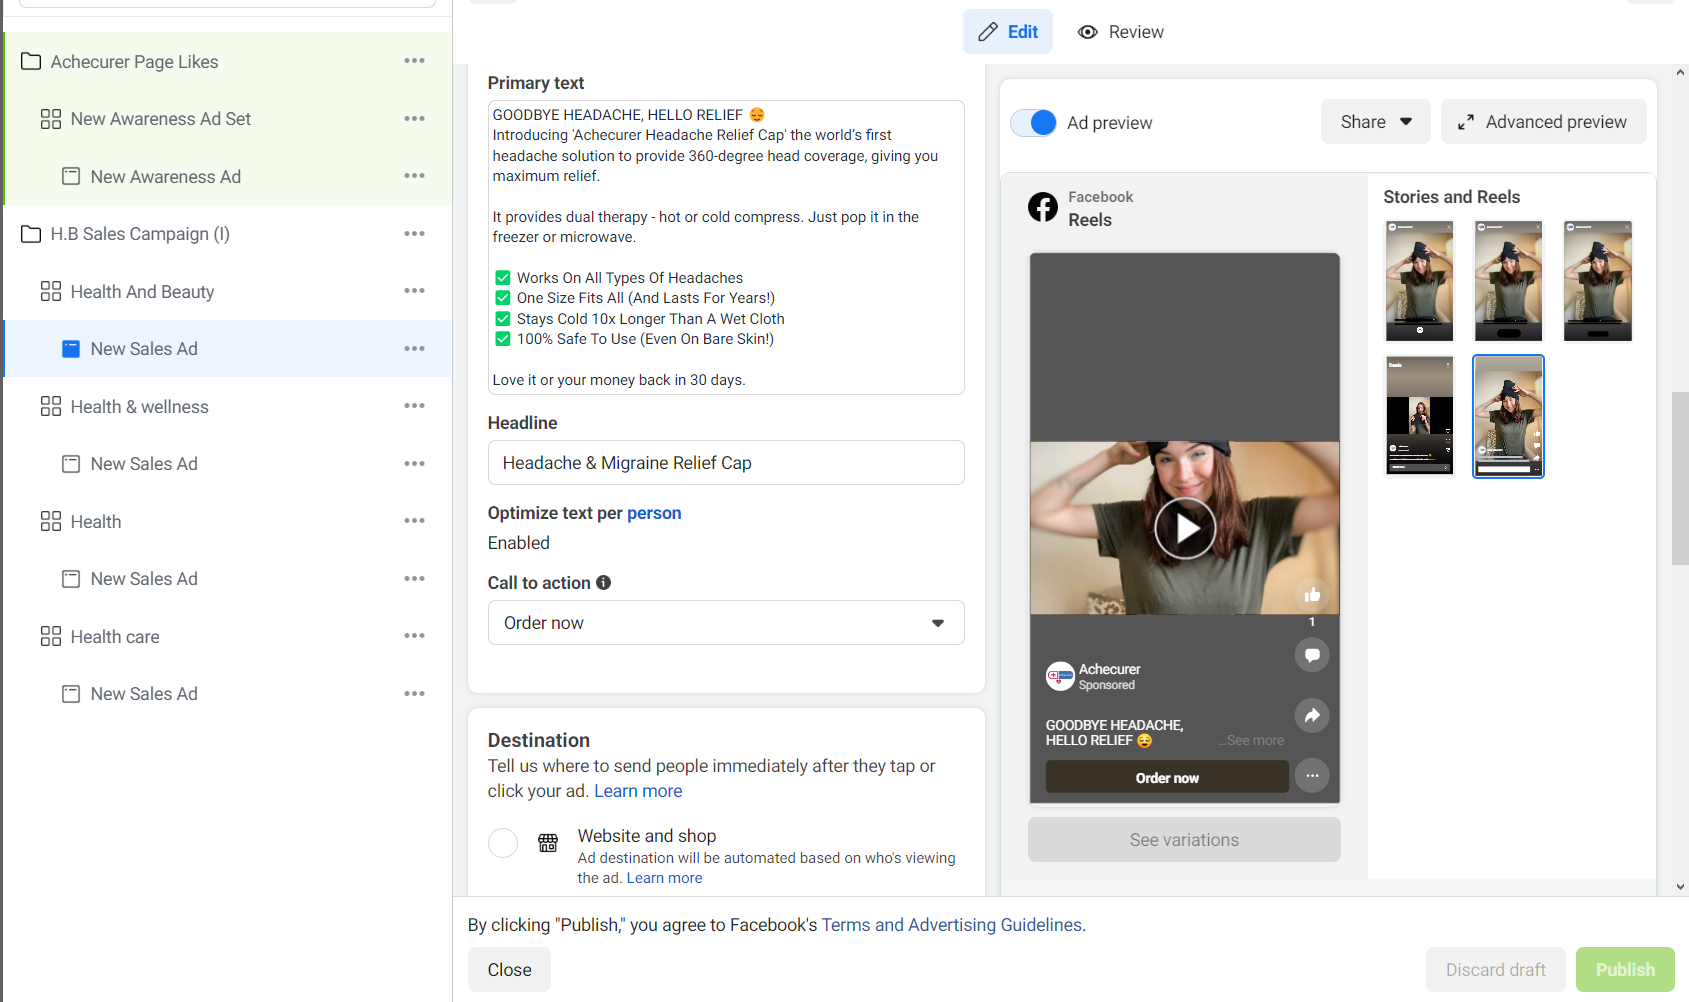
Task: Open options menu for New Awareness Ad
Action: (x=414, y=176)
